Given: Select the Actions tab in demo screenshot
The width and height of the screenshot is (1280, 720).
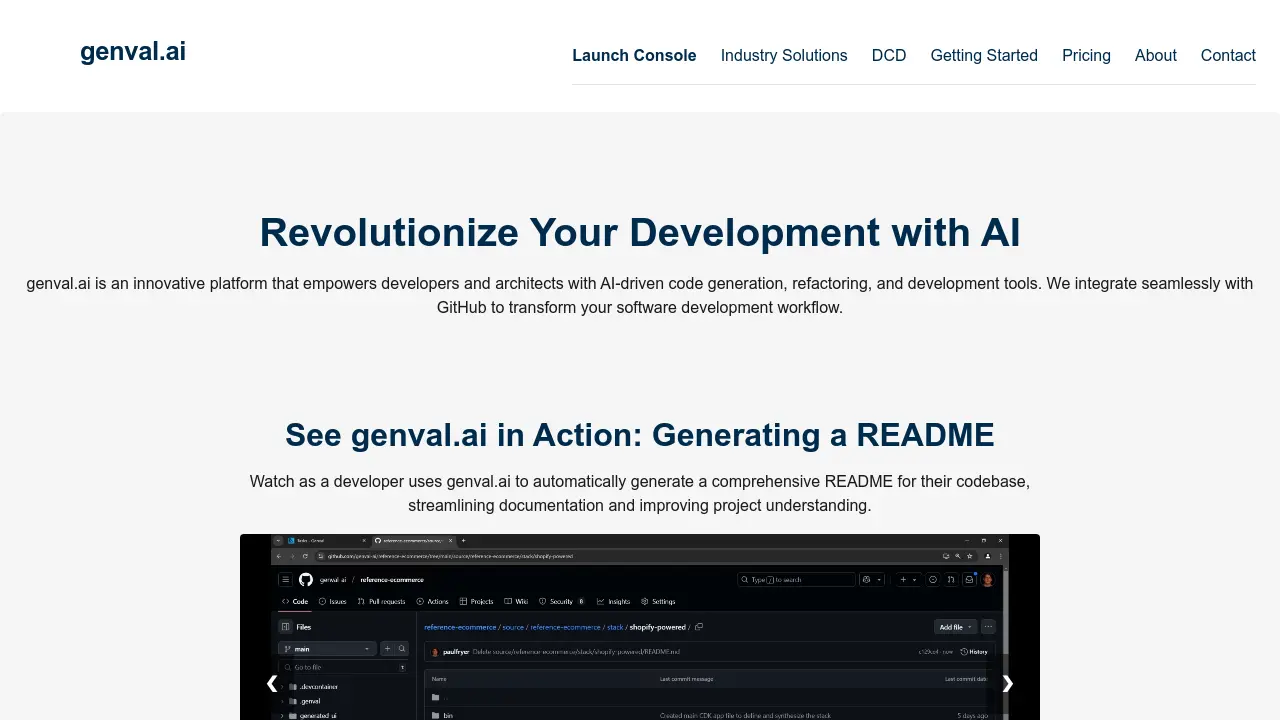Looking at the screenshot, I should (x=433, y=602).
